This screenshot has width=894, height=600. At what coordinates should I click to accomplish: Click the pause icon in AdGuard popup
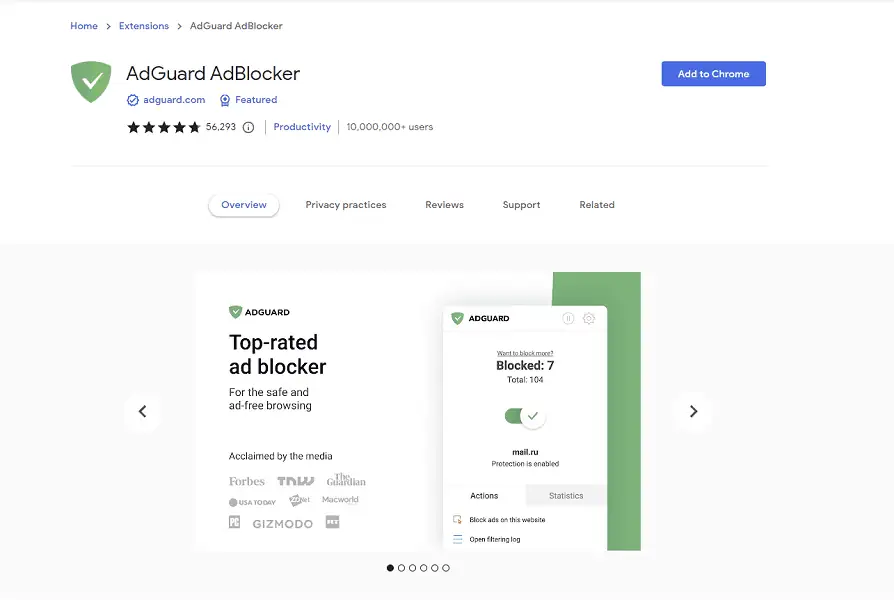(x=568, y=318)
